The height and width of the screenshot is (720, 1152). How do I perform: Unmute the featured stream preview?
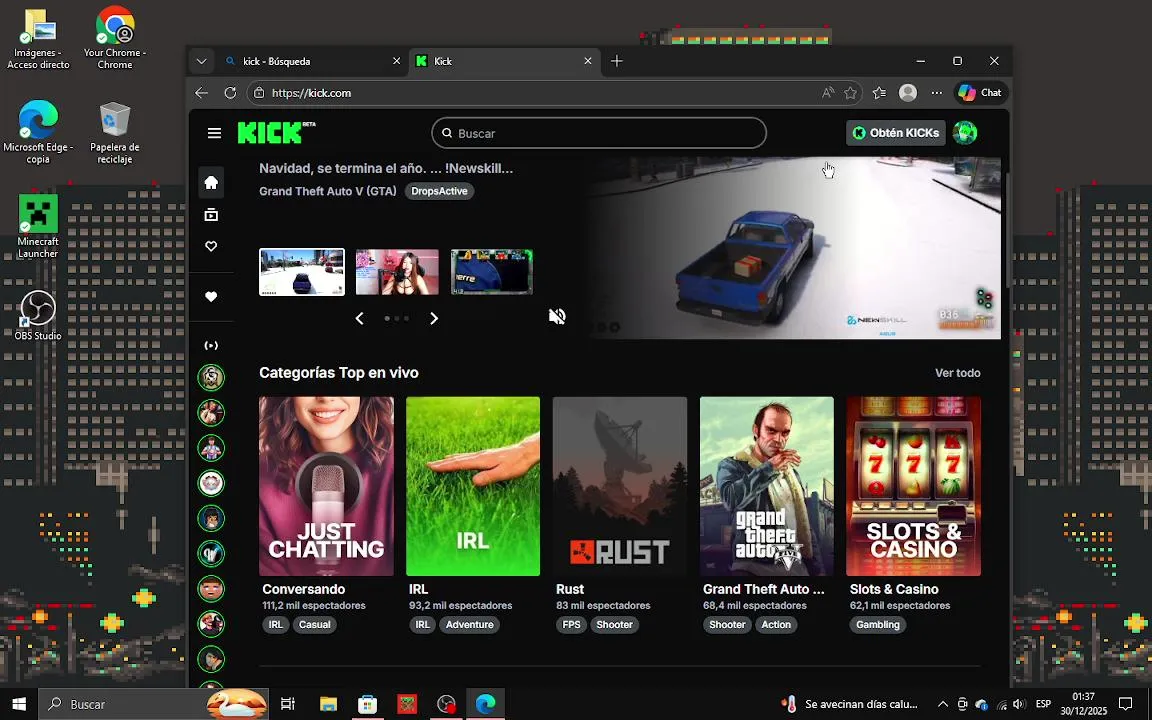pos(557,317)
